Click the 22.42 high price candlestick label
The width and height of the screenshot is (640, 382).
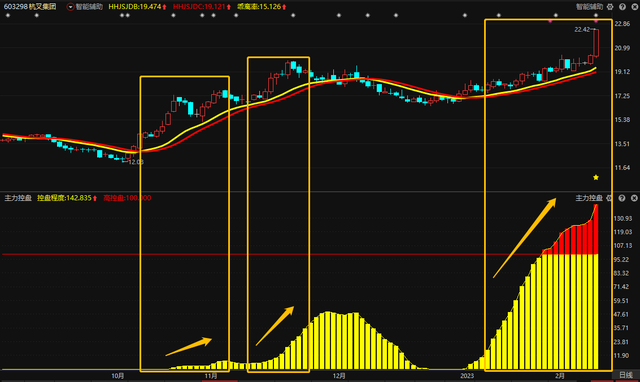pyautogui.click(x=582, y=29)
